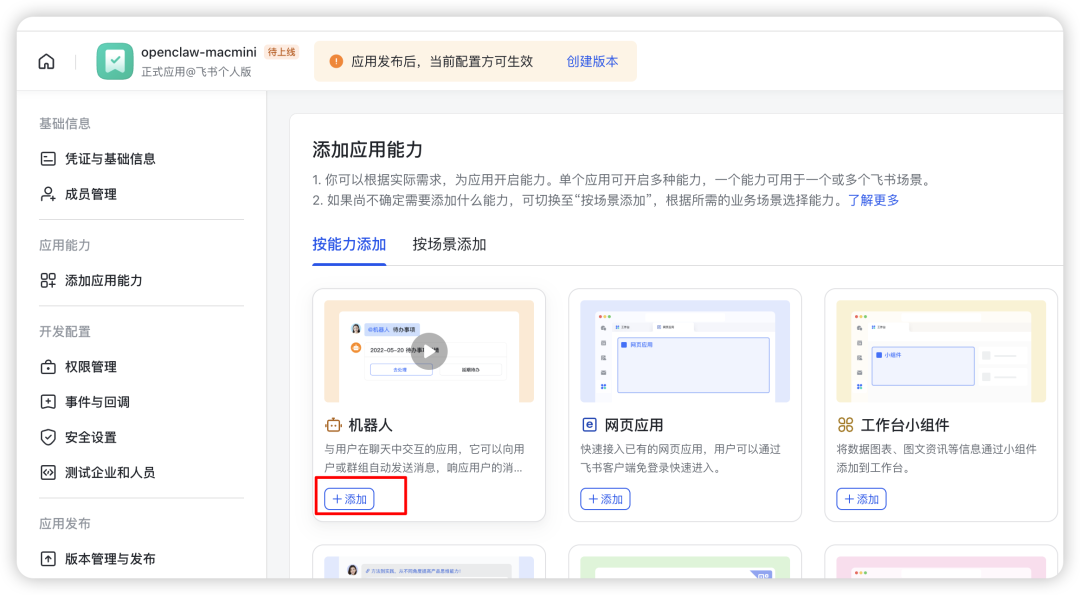Click the 创建版本 link in the banner
1080x595 pixels.
point(593,61)
